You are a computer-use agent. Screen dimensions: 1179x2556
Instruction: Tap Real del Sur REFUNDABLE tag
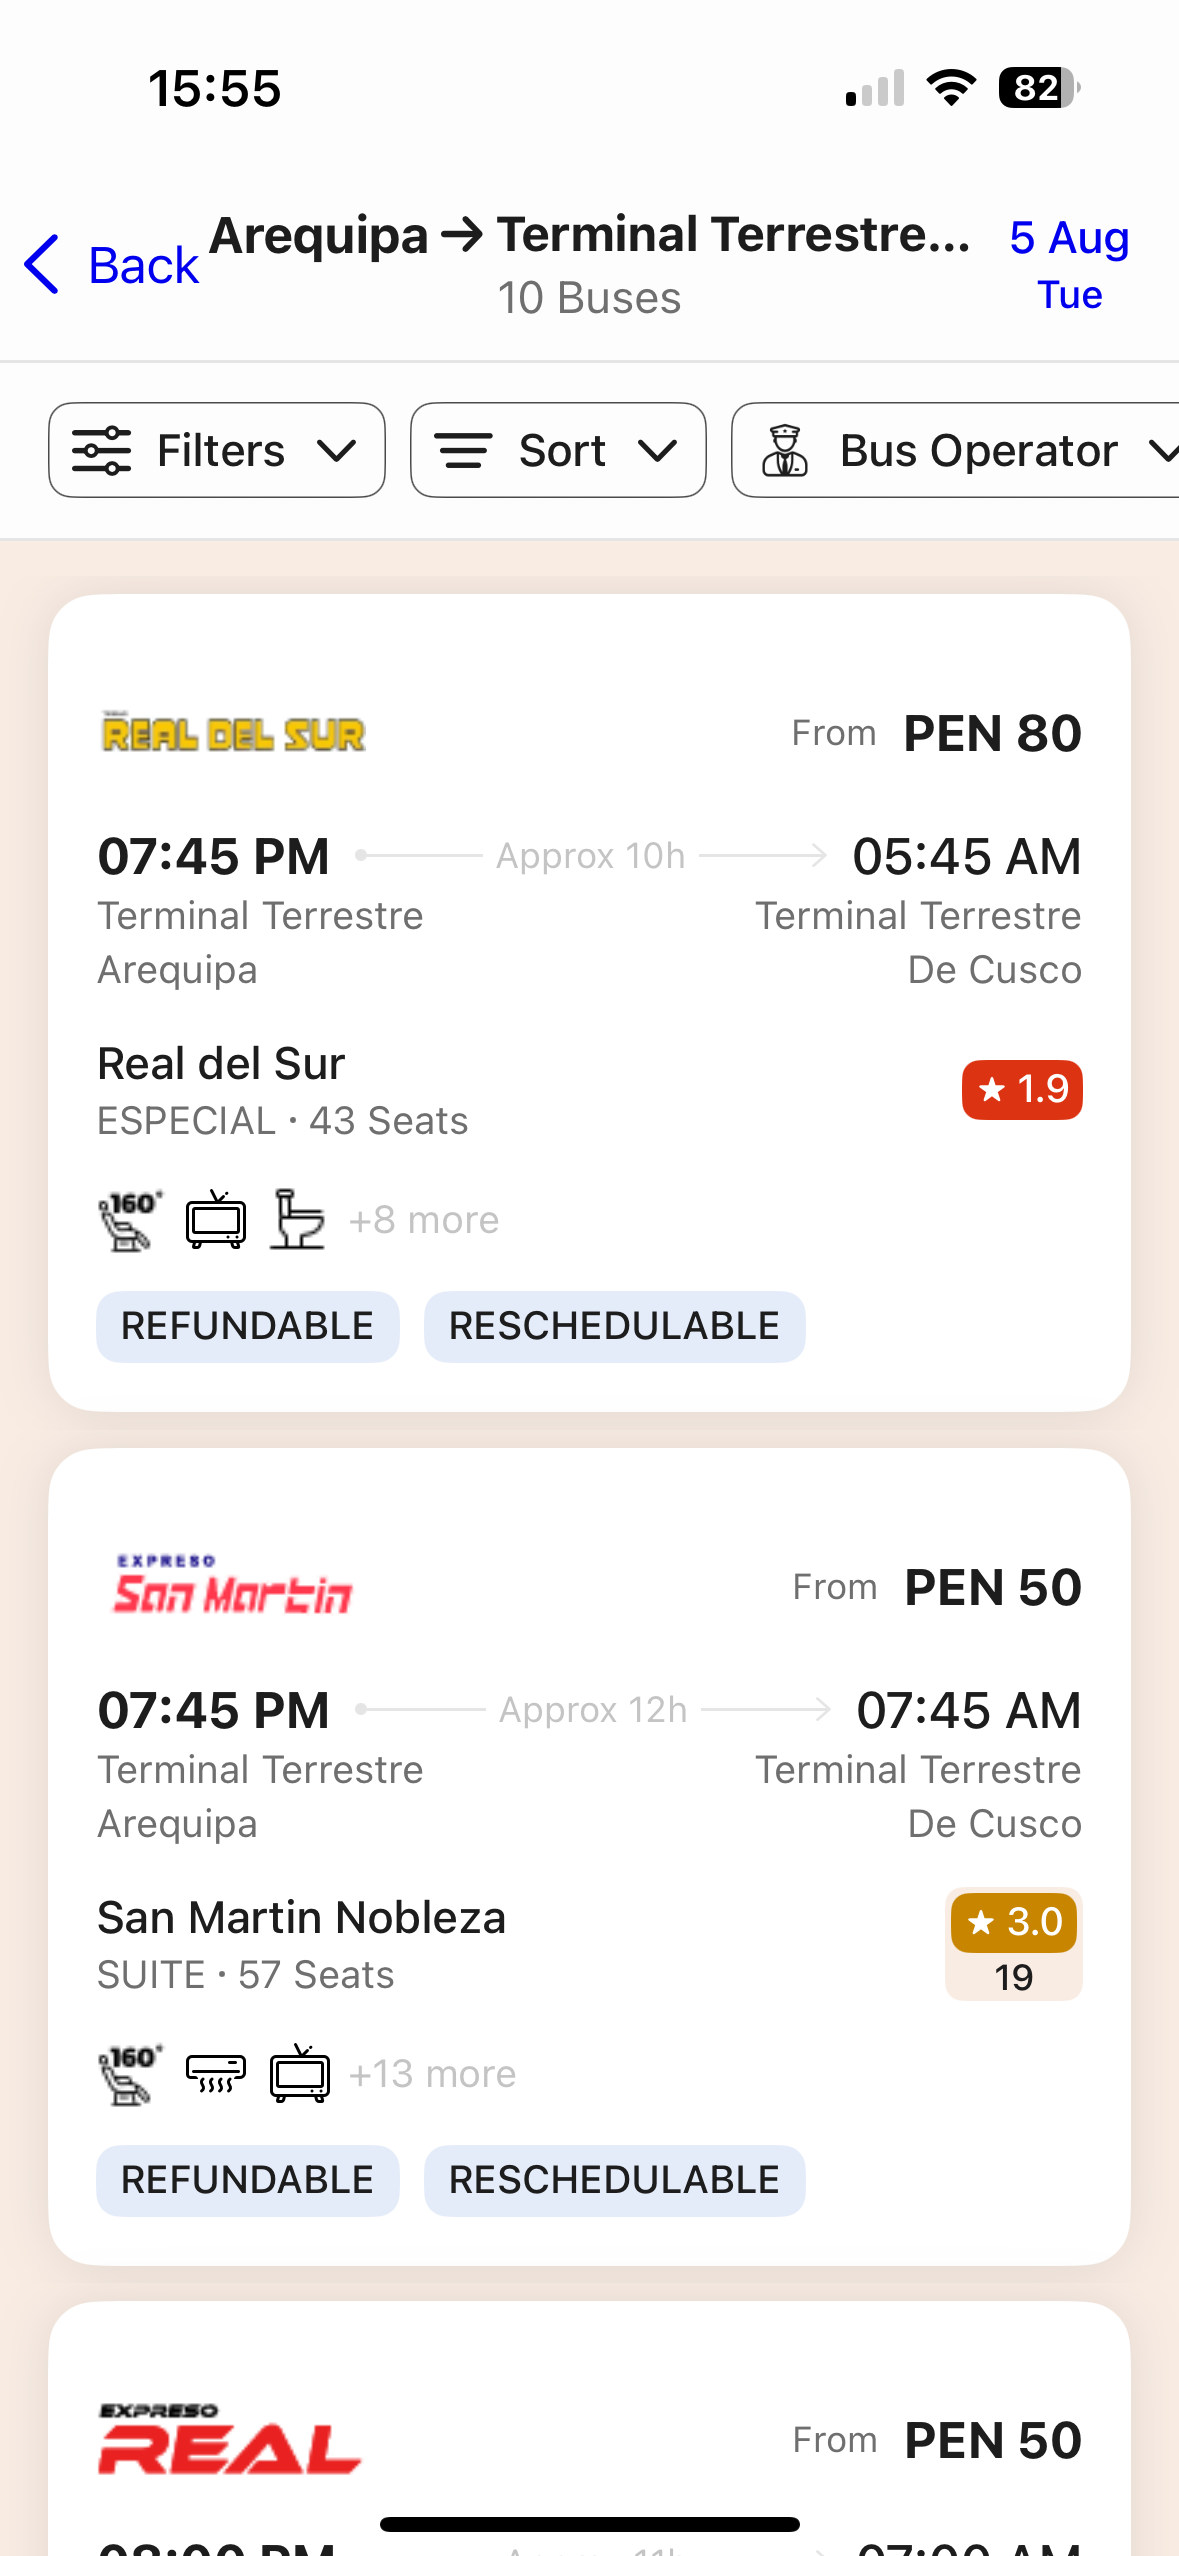(x=247, y=1326)
